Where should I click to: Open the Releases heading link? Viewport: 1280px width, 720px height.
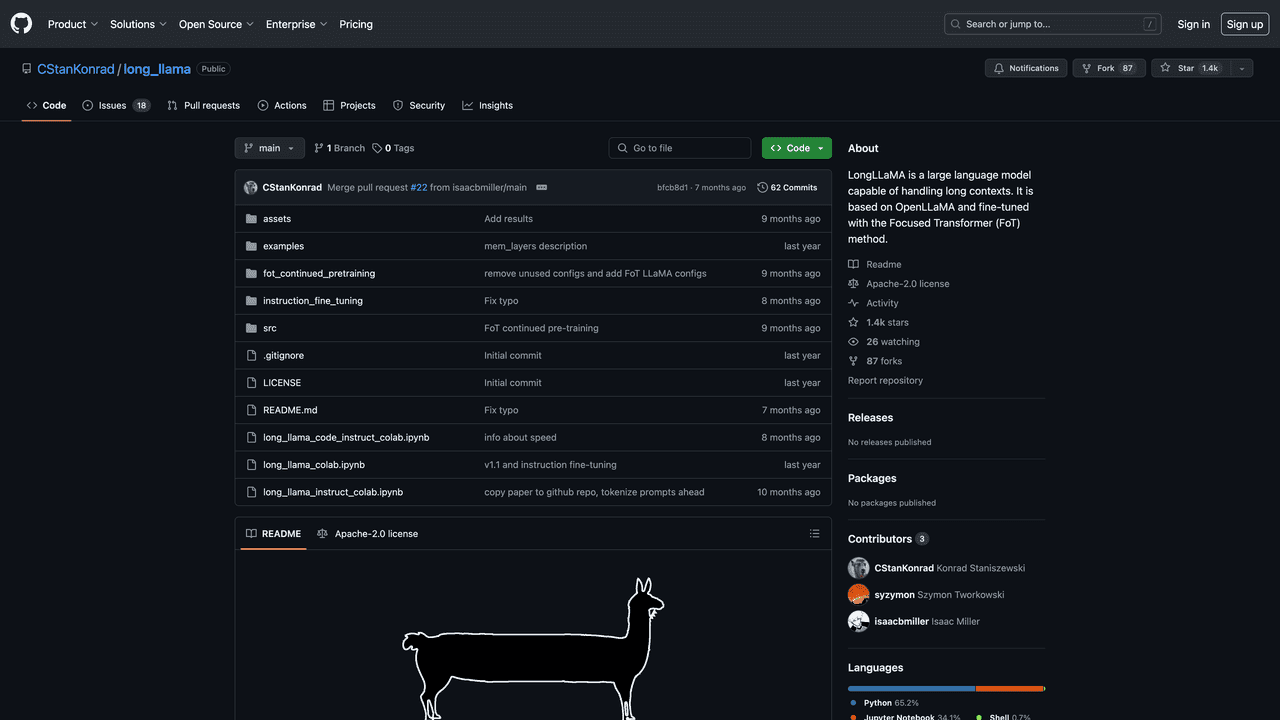(x=870, y=418)
